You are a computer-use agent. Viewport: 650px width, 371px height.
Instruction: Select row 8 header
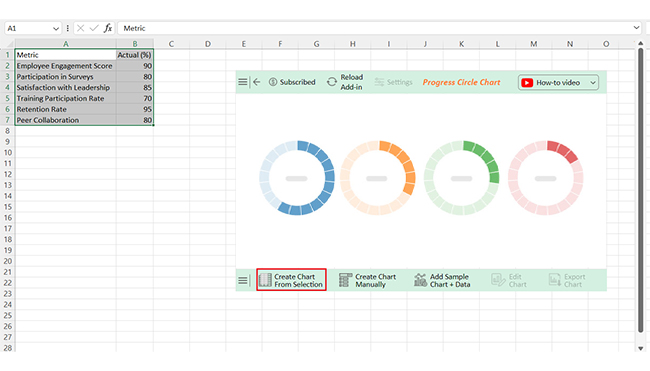[7, 131]
